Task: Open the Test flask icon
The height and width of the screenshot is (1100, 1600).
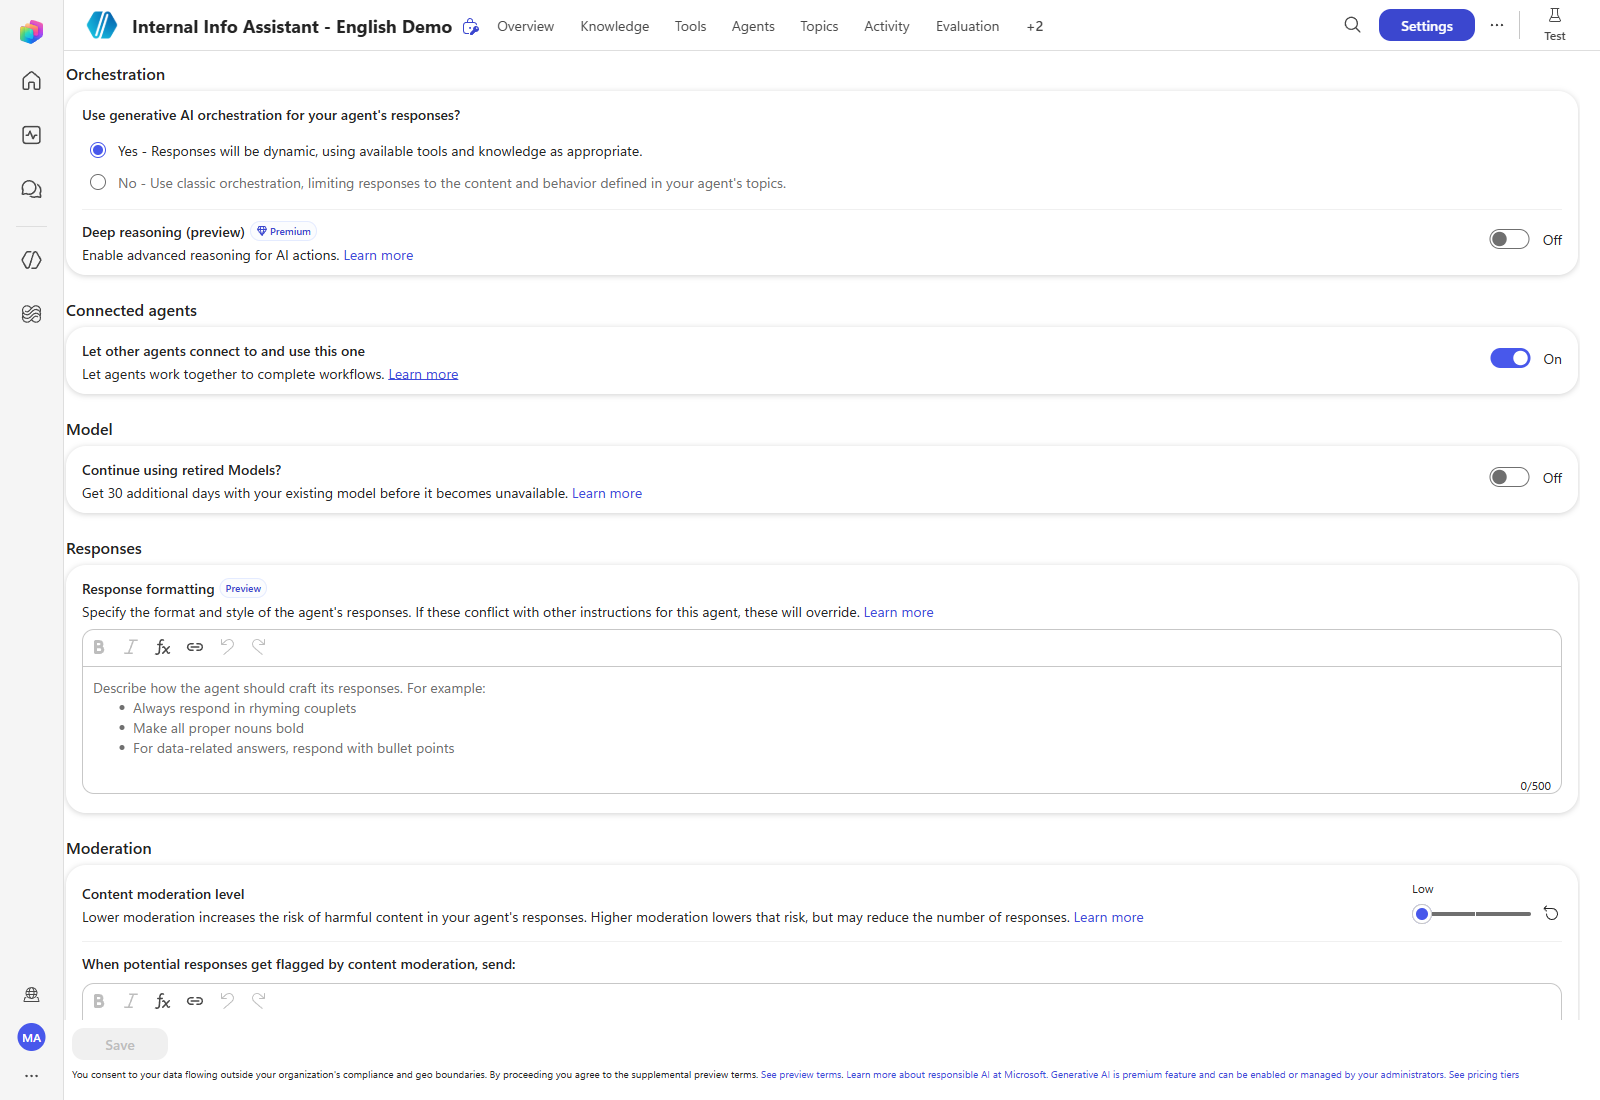Action: pos(1555,24)
